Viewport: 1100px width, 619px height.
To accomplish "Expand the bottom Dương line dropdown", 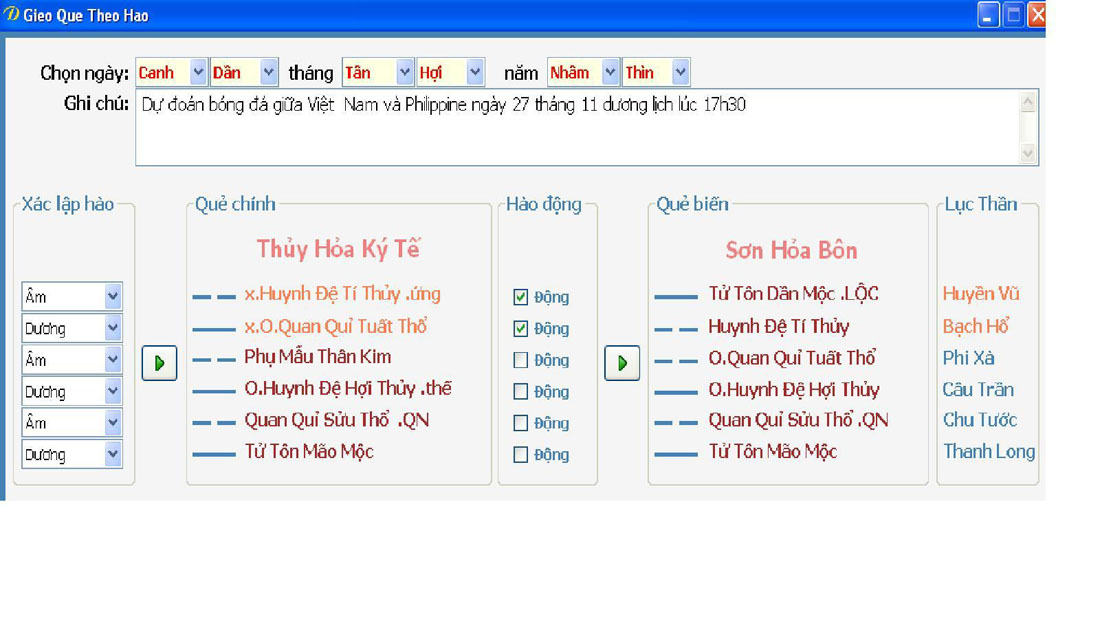I will click(112, 454).
